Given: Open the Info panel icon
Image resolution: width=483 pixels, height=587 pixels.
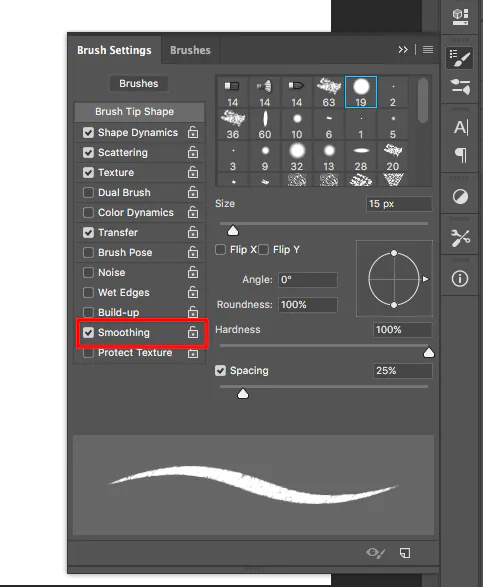Looking at the screenshot, I should 460,279.
